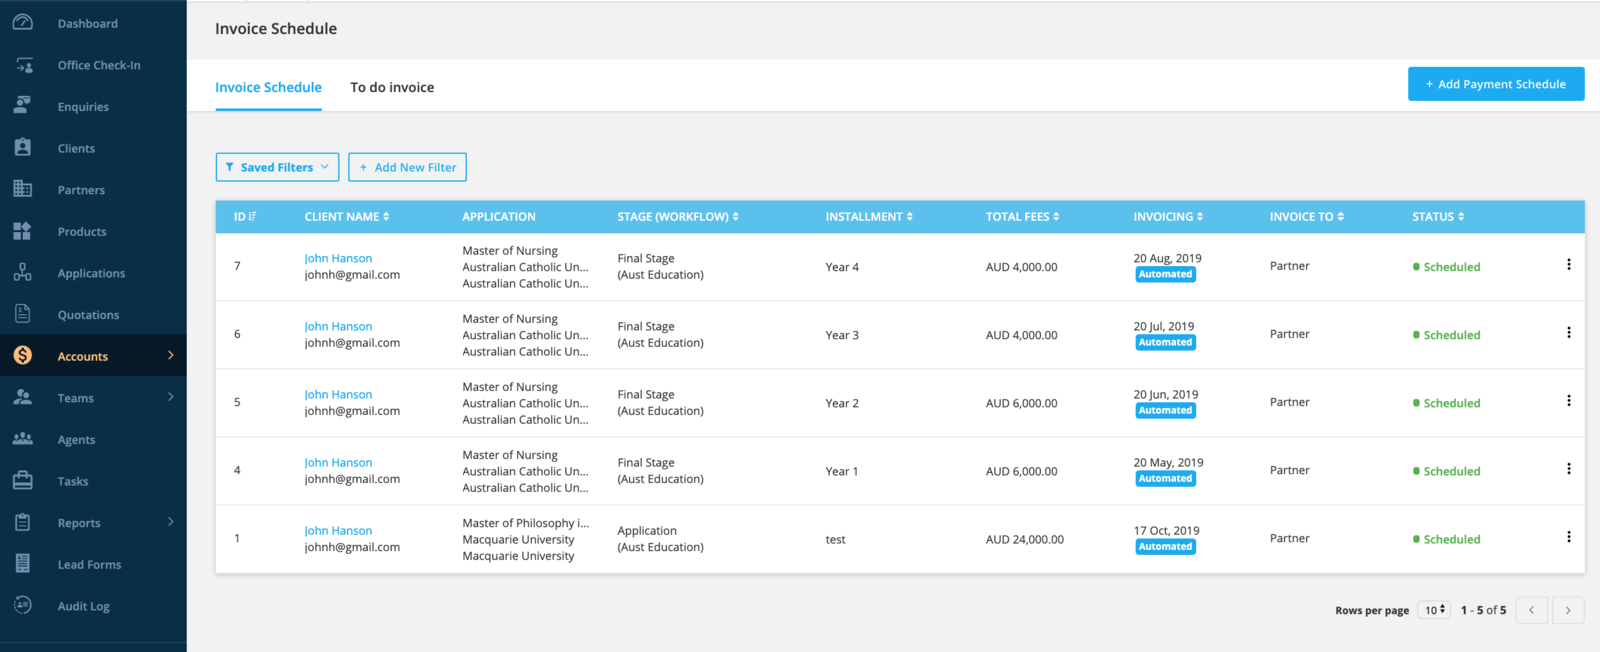This screenshot has width=1600, height=652.
Task: Click the Master of Philosophy application cell
Action: (x=526, y=539)
